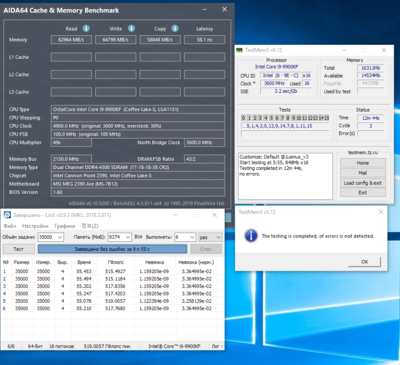400x365 pixels.
Task: Click the Copy info icon
Action: point(175,29)
